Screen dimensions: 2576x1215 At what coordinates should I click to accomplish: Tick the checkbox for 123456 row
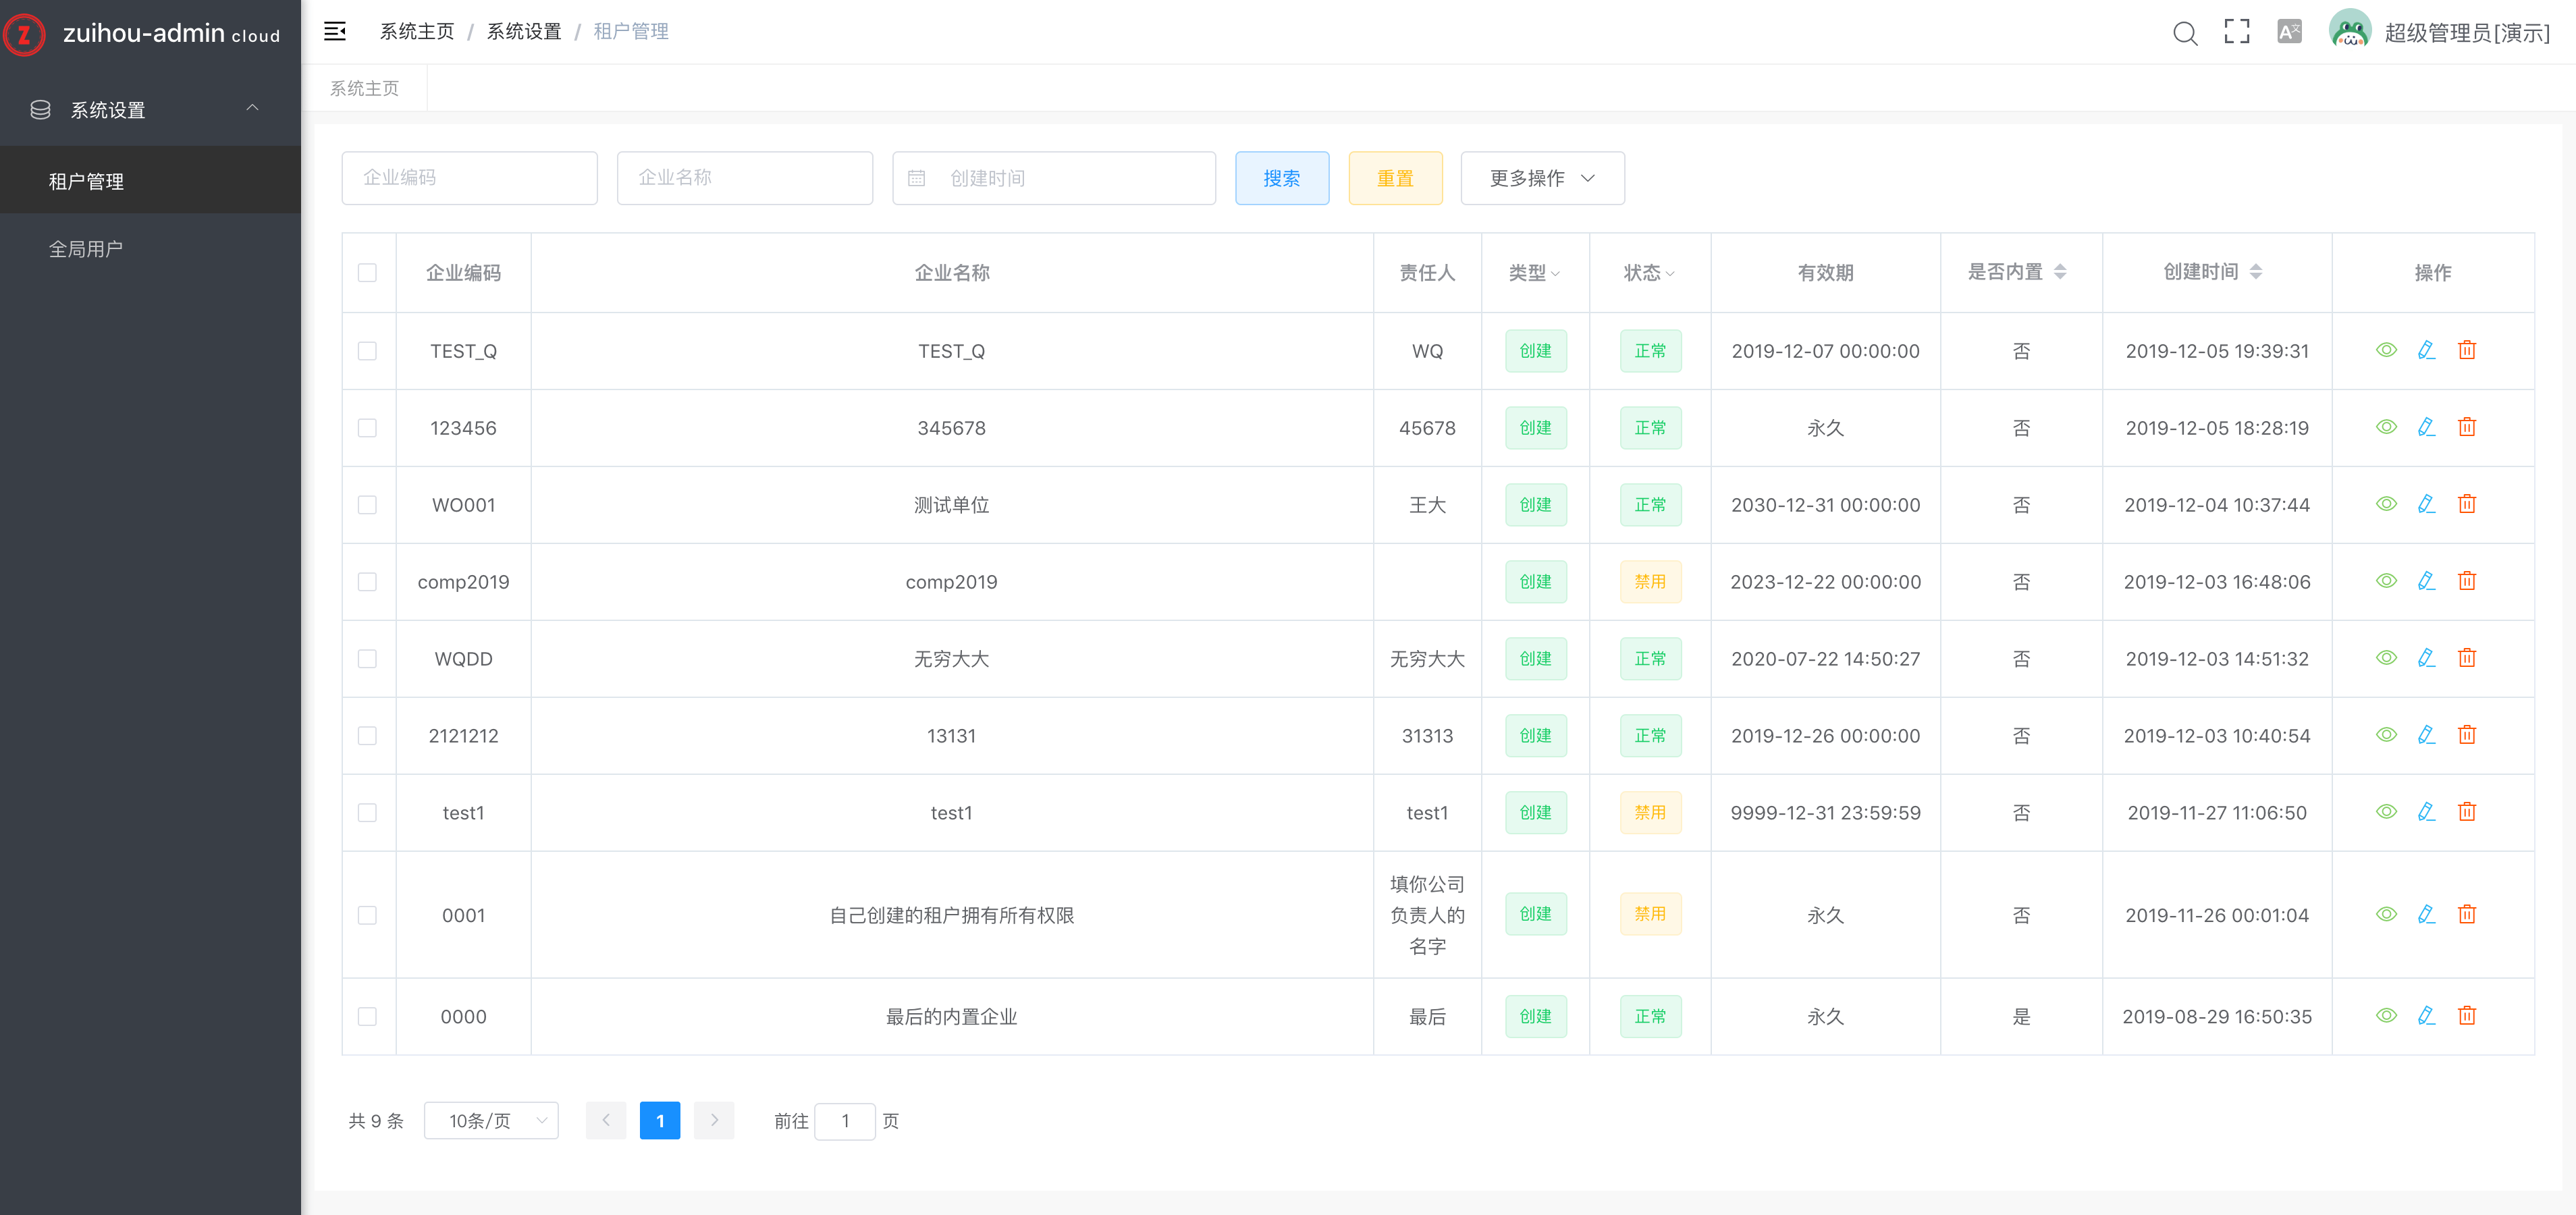pyautogui.click(x=367, y=428)
